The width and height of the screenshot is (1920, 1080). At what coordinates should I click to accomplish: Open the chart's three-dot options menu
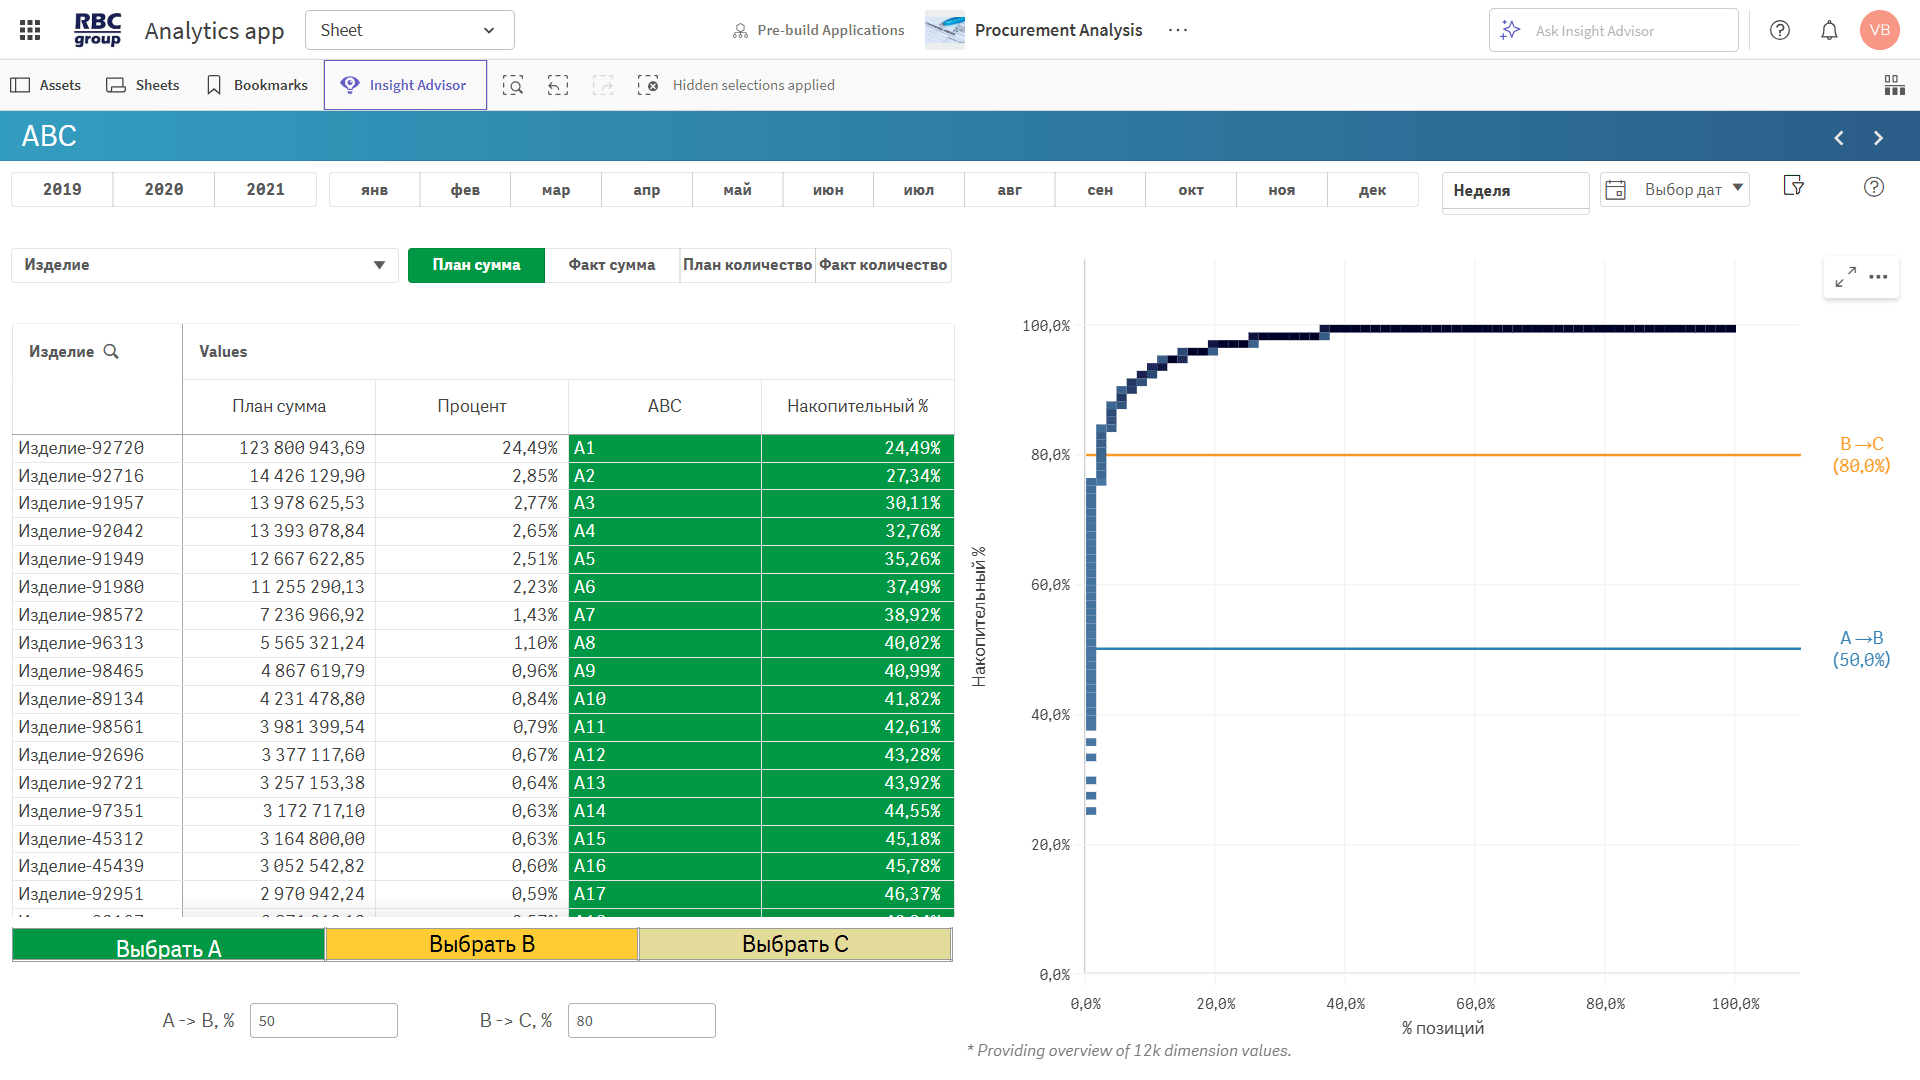click(1879, 277)
